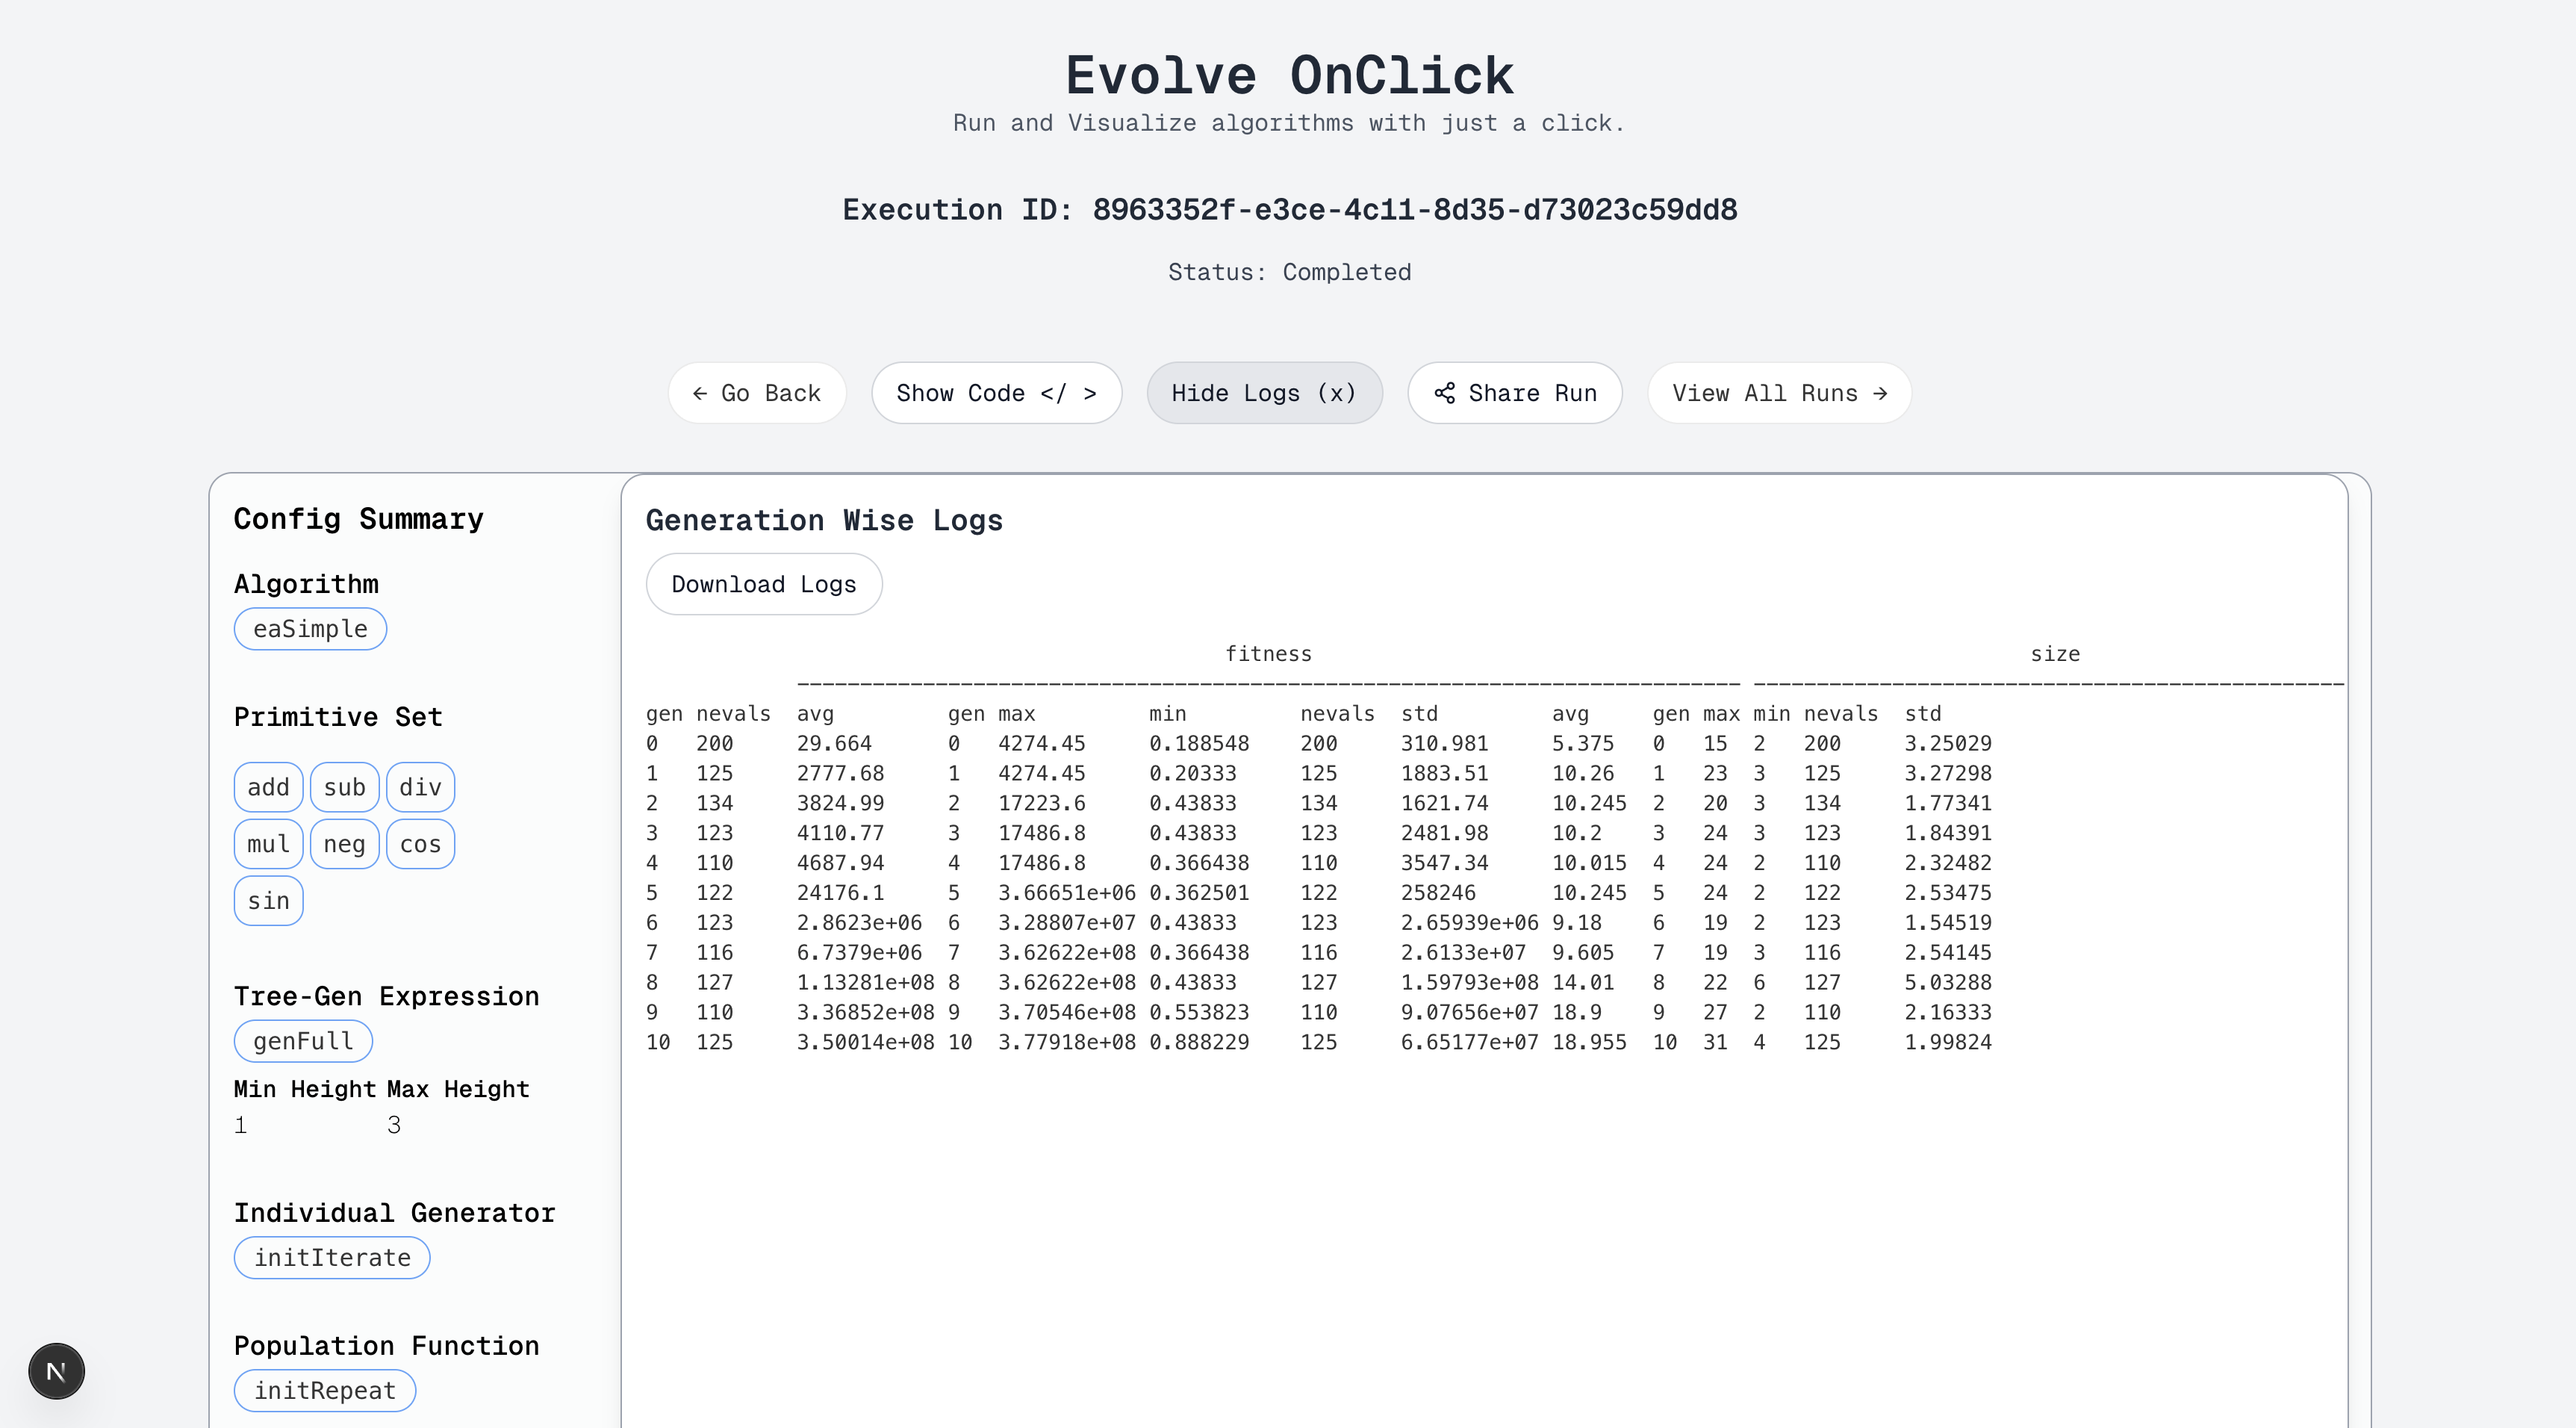The image size is (2576, 1428).
Task: Click the Max Height label
Action: tap(458, 1089)
